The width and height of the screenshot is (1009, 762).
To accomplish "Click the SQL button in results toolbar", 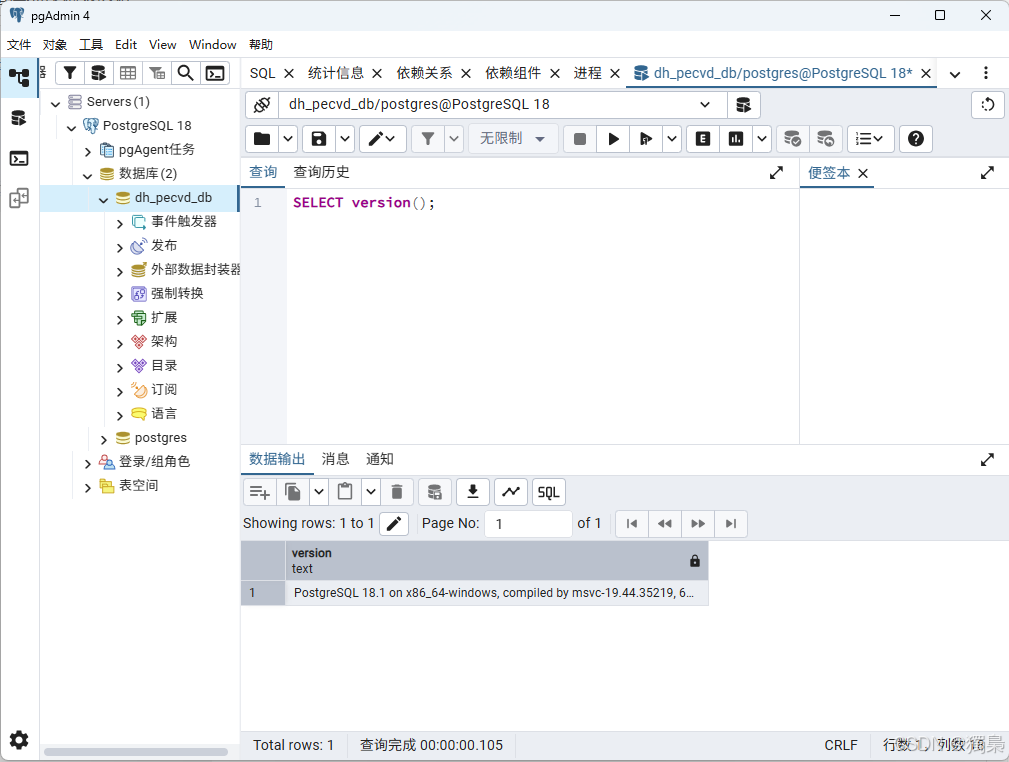I will point(549,492).
